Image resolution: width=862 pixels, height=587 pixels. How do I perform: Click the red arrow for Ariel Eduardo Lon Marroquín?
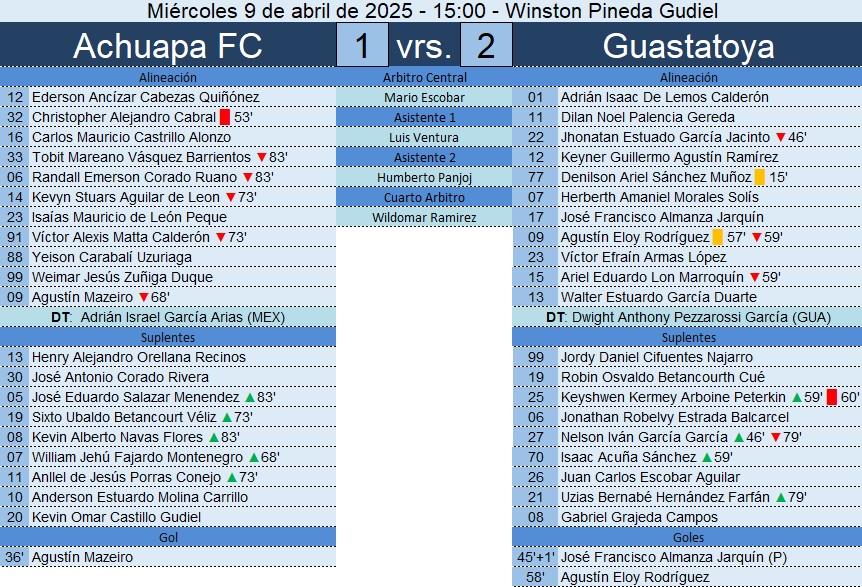[754, 278]
